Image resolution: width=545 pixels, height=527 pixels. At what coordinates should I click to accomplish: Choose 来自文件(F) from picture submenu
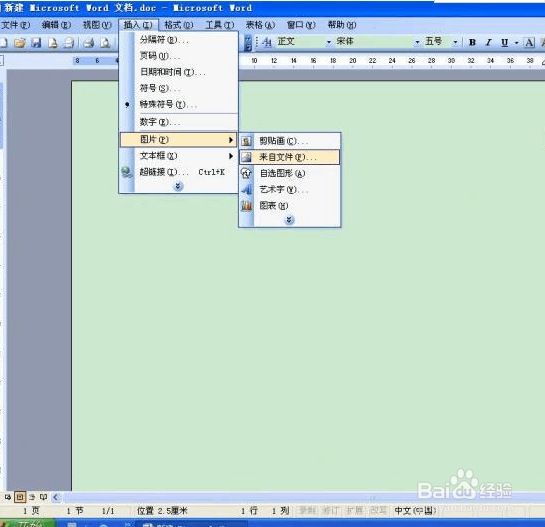[x=290, y=157]
